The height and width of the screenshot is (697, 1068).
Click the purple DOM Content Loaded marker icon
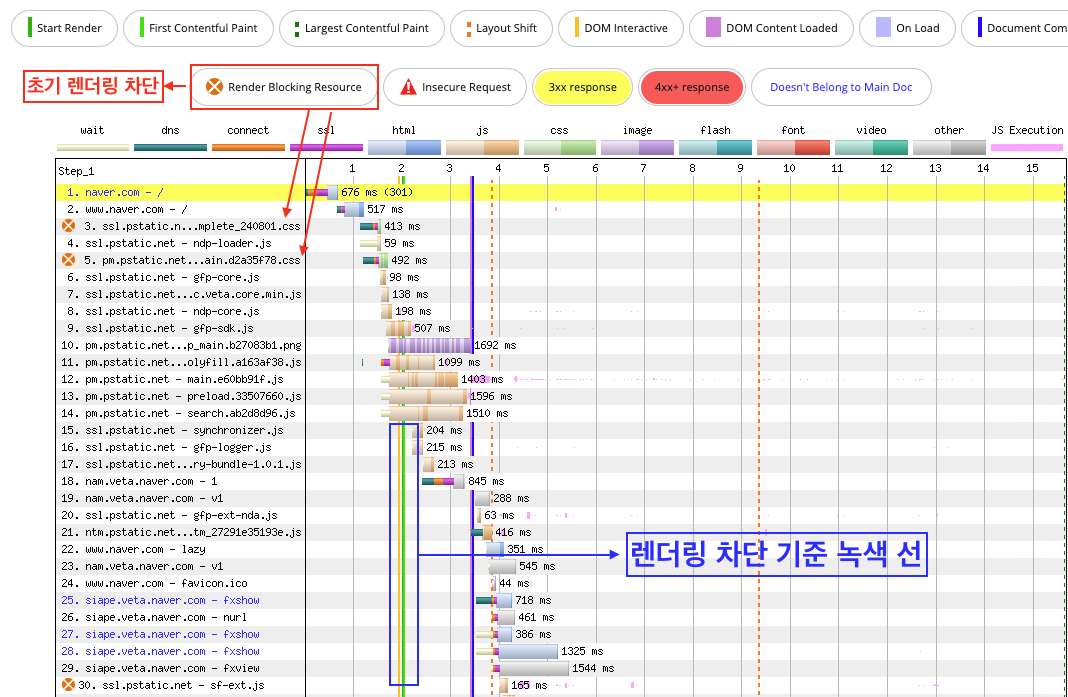(713, 28)
